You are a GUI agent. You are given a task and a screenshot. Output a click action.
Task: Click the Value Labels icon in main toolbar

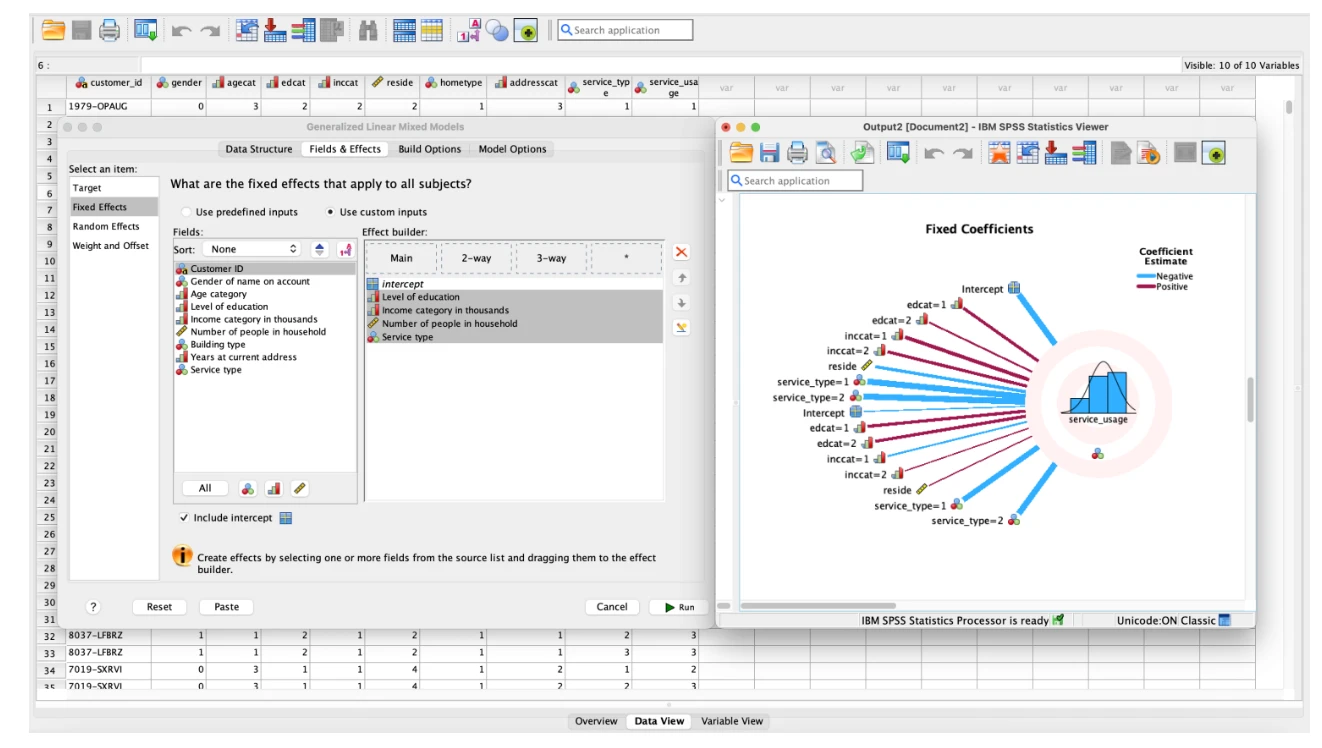tap(469, 30)
